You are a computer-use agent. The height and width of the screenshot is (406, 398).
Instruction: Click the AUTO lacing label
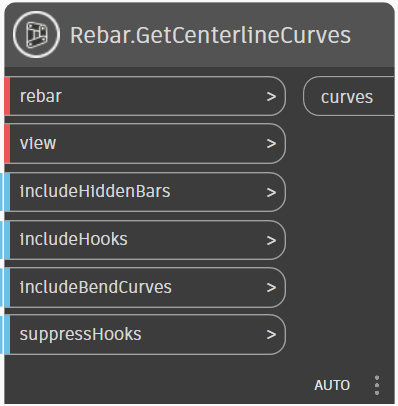[x=332, y=385]
